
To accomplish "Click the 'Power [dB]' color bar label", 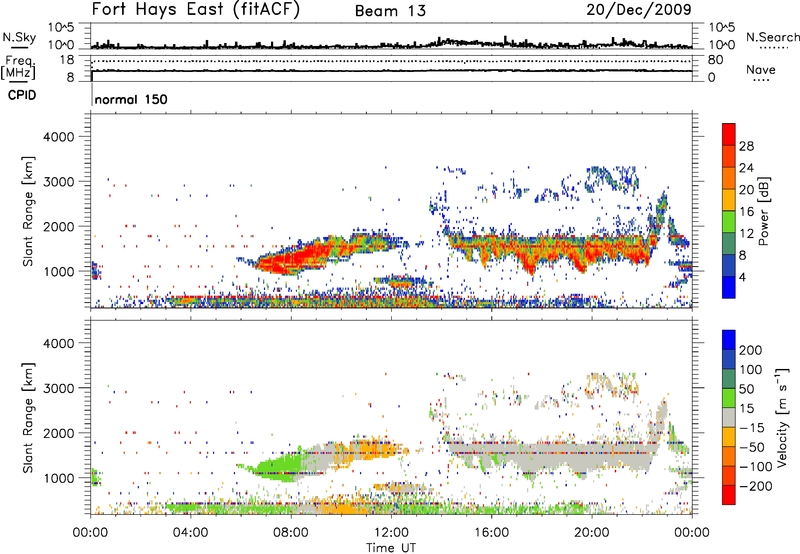I will (x=763, y=211).
